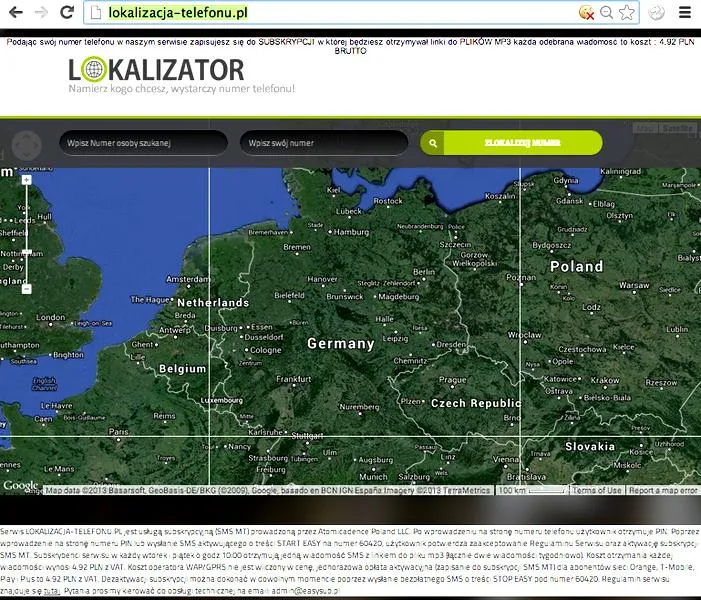Open the Report a map error link
Image resolution: width=701 pixels, height=600 pixels.
pyautogui.click(x=663, y=490)
